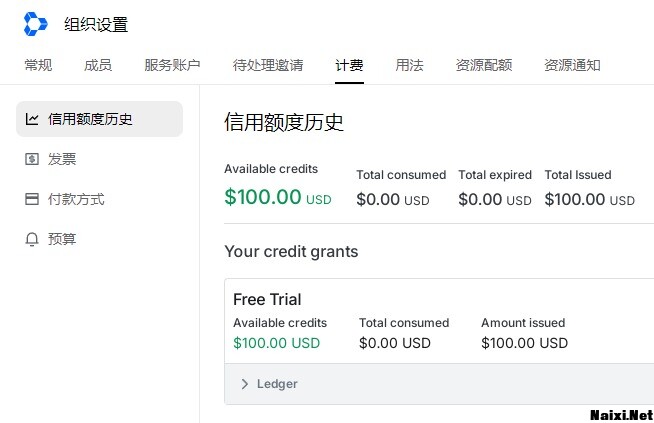Click the blue organization logo icon
Image resolution: width=654 pixels, height=423 pixels.
point(35,24)
